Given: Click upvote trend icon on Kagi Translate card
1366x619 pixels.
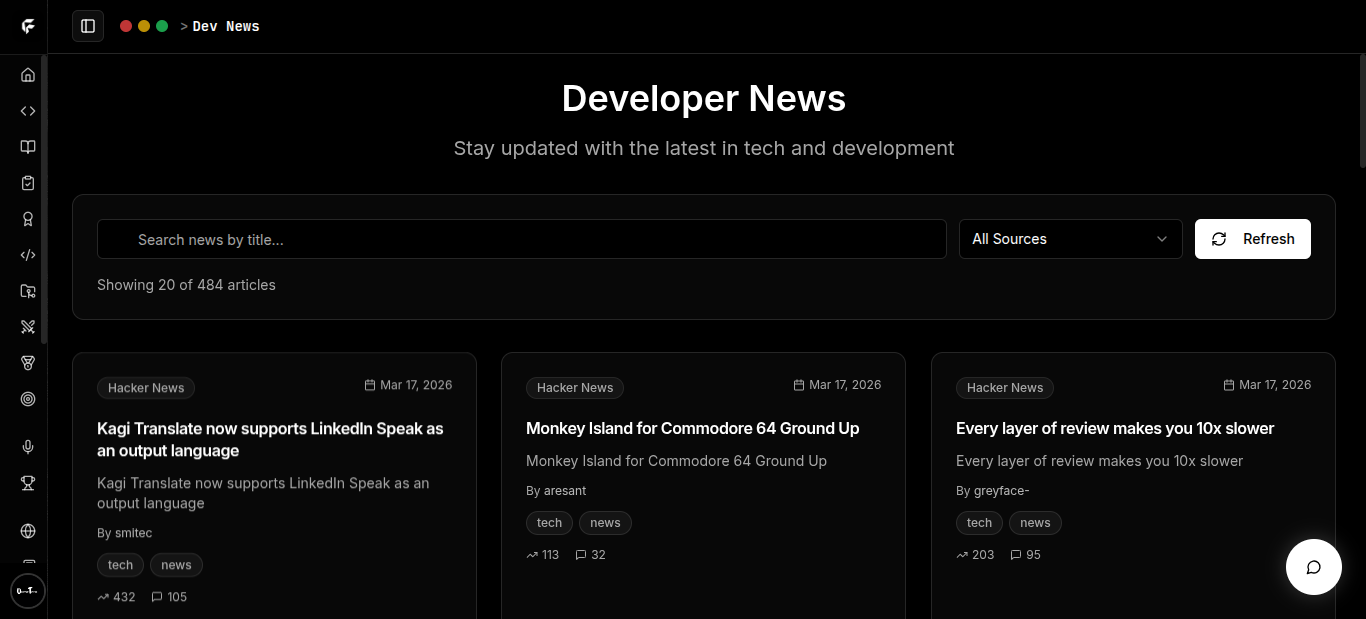Looking at the screenshot, I should [103, 597].
